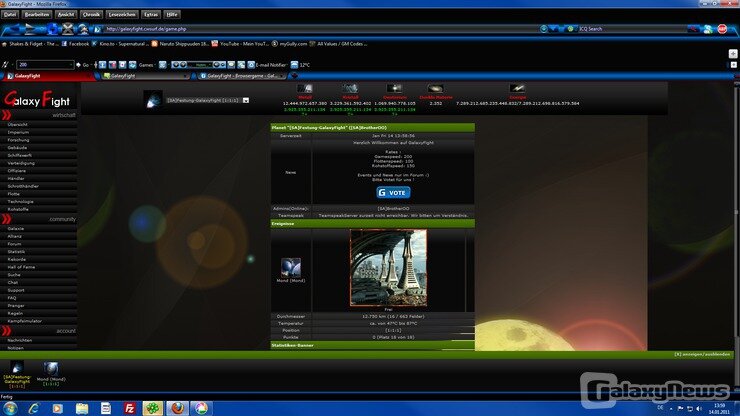Open the Hilfe menu
The width and height of the screenshot is (740, 416).
(172, 15)
